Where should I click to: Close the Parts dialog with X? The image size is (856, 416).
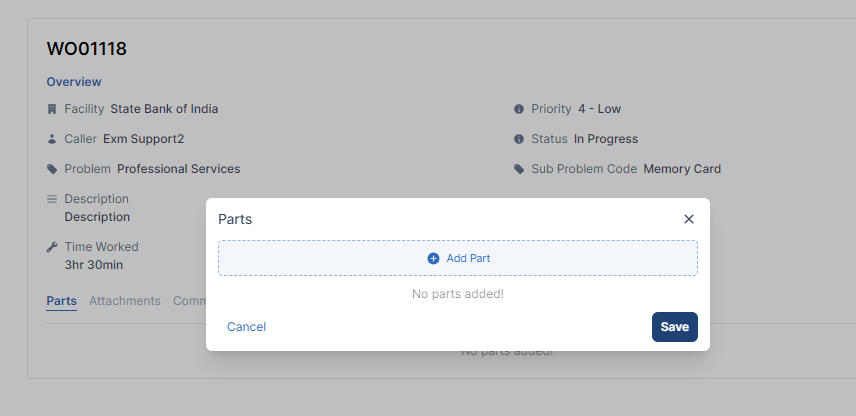(689, 219)
